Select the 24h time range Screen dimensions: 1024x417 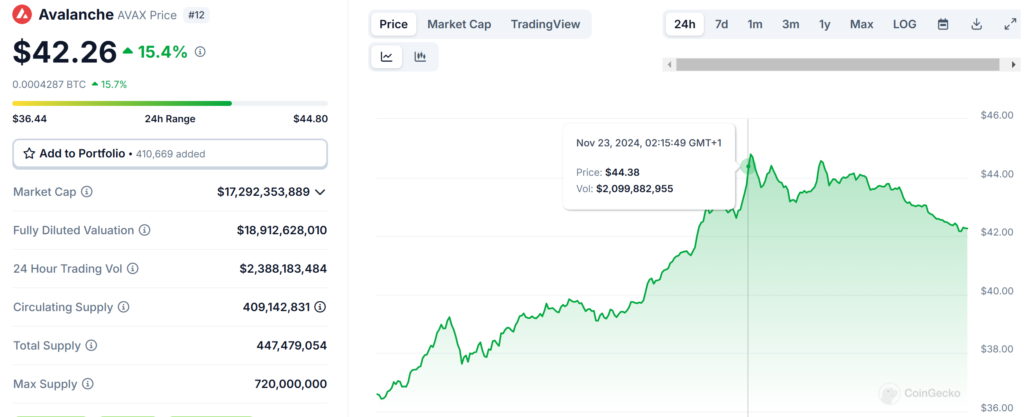tap(685, 24)
